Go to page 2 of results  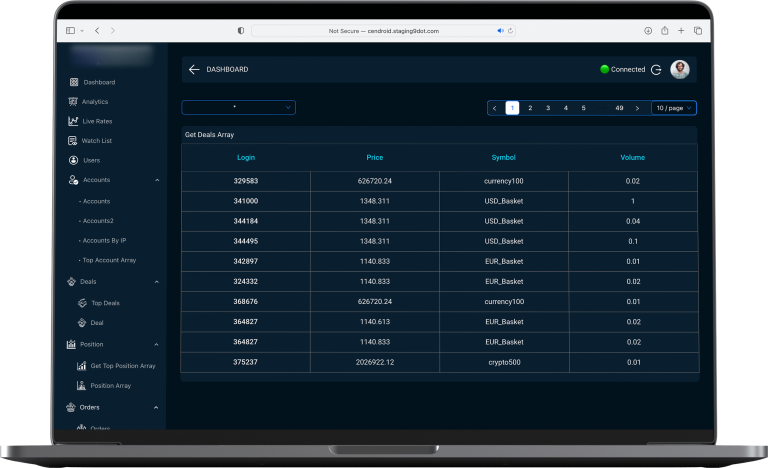tap(530, 108)
